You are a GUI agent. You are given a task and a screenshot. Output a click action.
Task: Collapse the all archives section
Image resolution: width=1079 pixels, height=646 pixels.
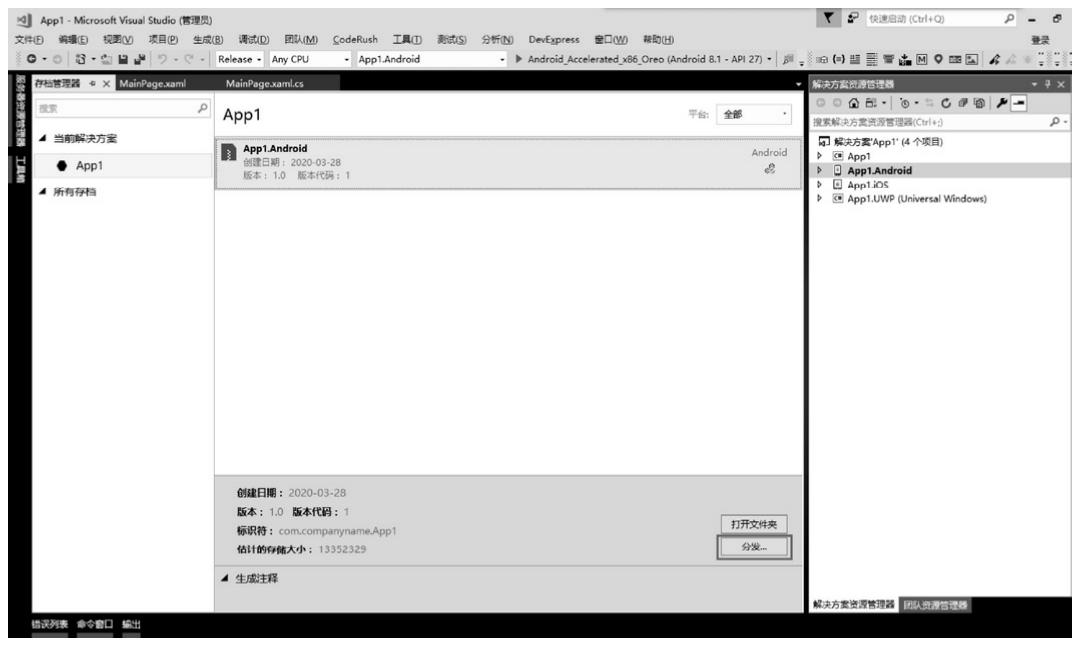coord(43,191)
